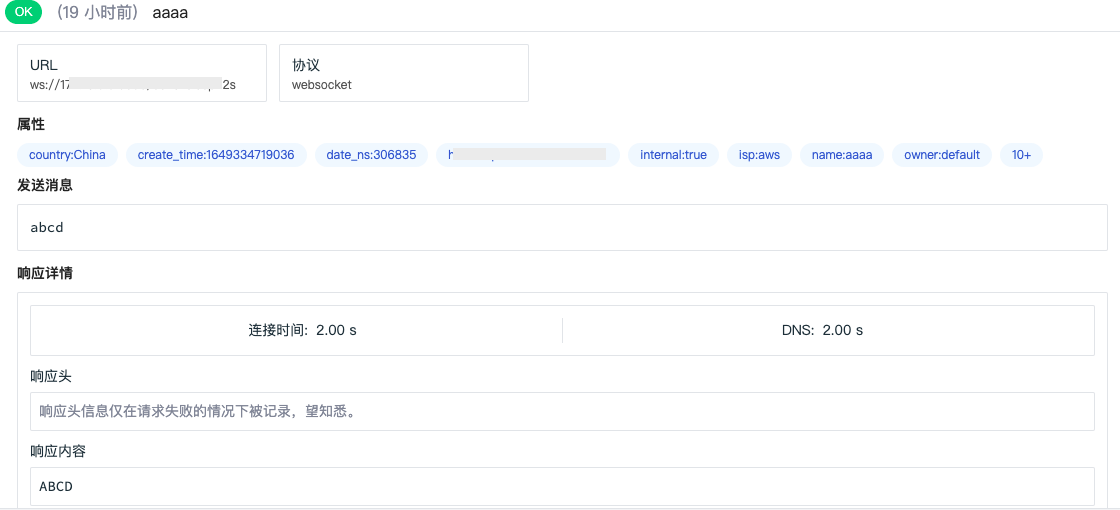Click the create_time:1649334719036 tag
The width and height of the screenshot is (1120, 510).
coord(216,155)
